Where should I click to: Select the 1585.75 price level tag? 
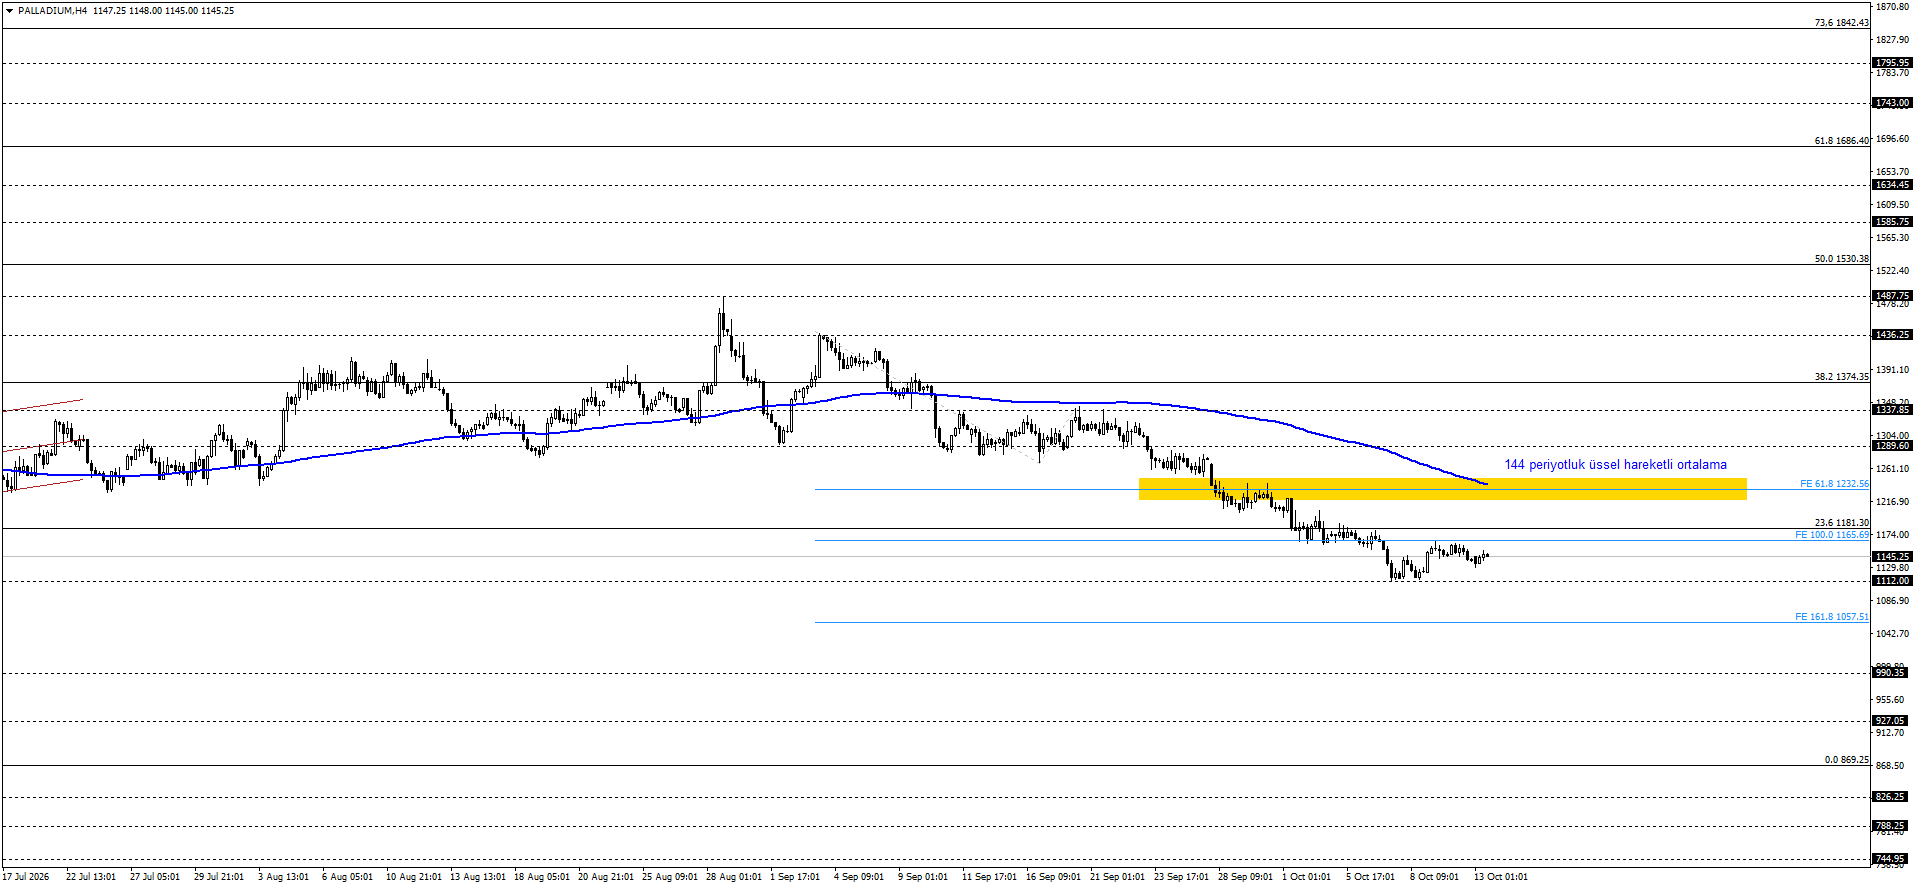click(x=1892, y=222)
